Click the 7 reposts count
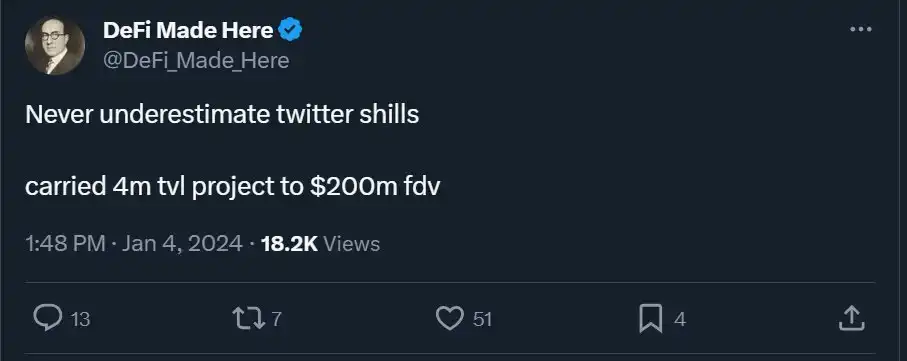 coord(276,319)
